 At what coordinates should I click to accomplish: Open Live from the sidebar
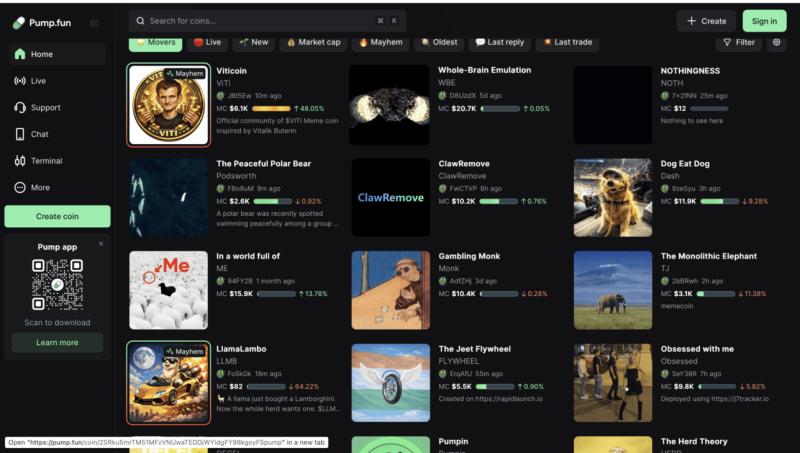coord(38,81)
